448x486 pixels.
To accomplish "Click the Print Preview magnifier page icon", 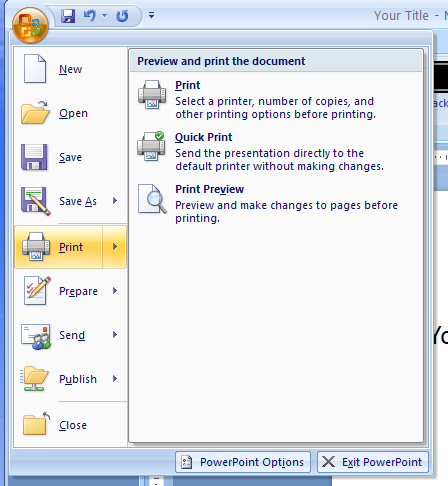I will click(152, 199).
